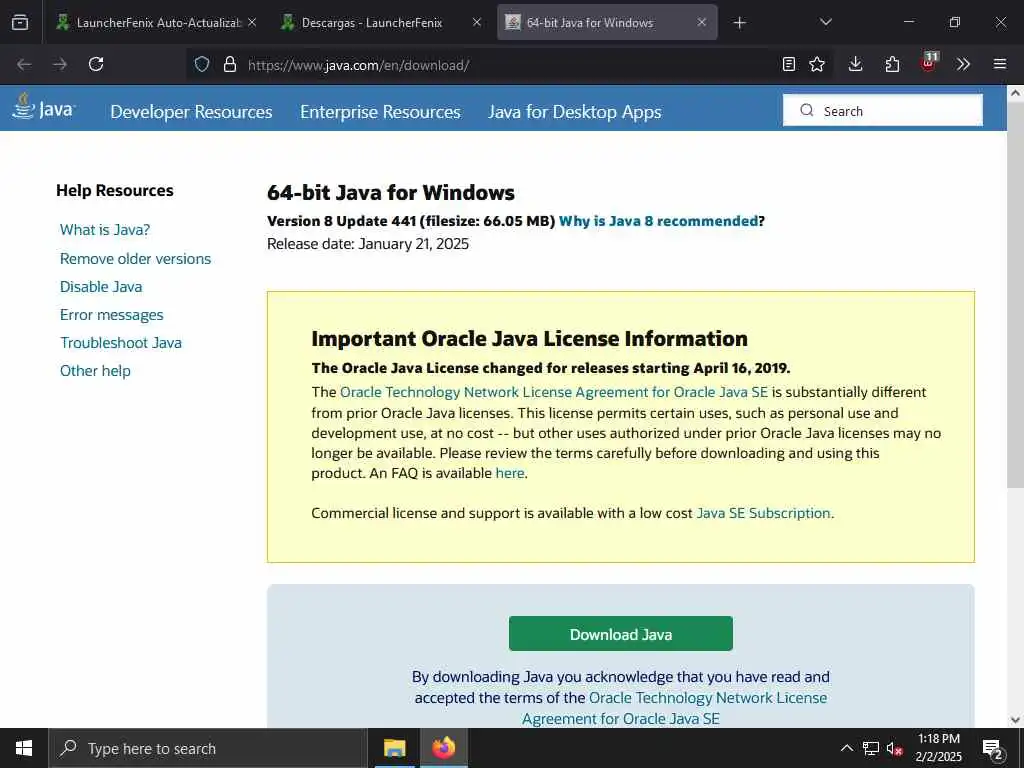Click the scrollbar up arrow
This screenshot has height=768, width=1024.
tap(1015, 93)
